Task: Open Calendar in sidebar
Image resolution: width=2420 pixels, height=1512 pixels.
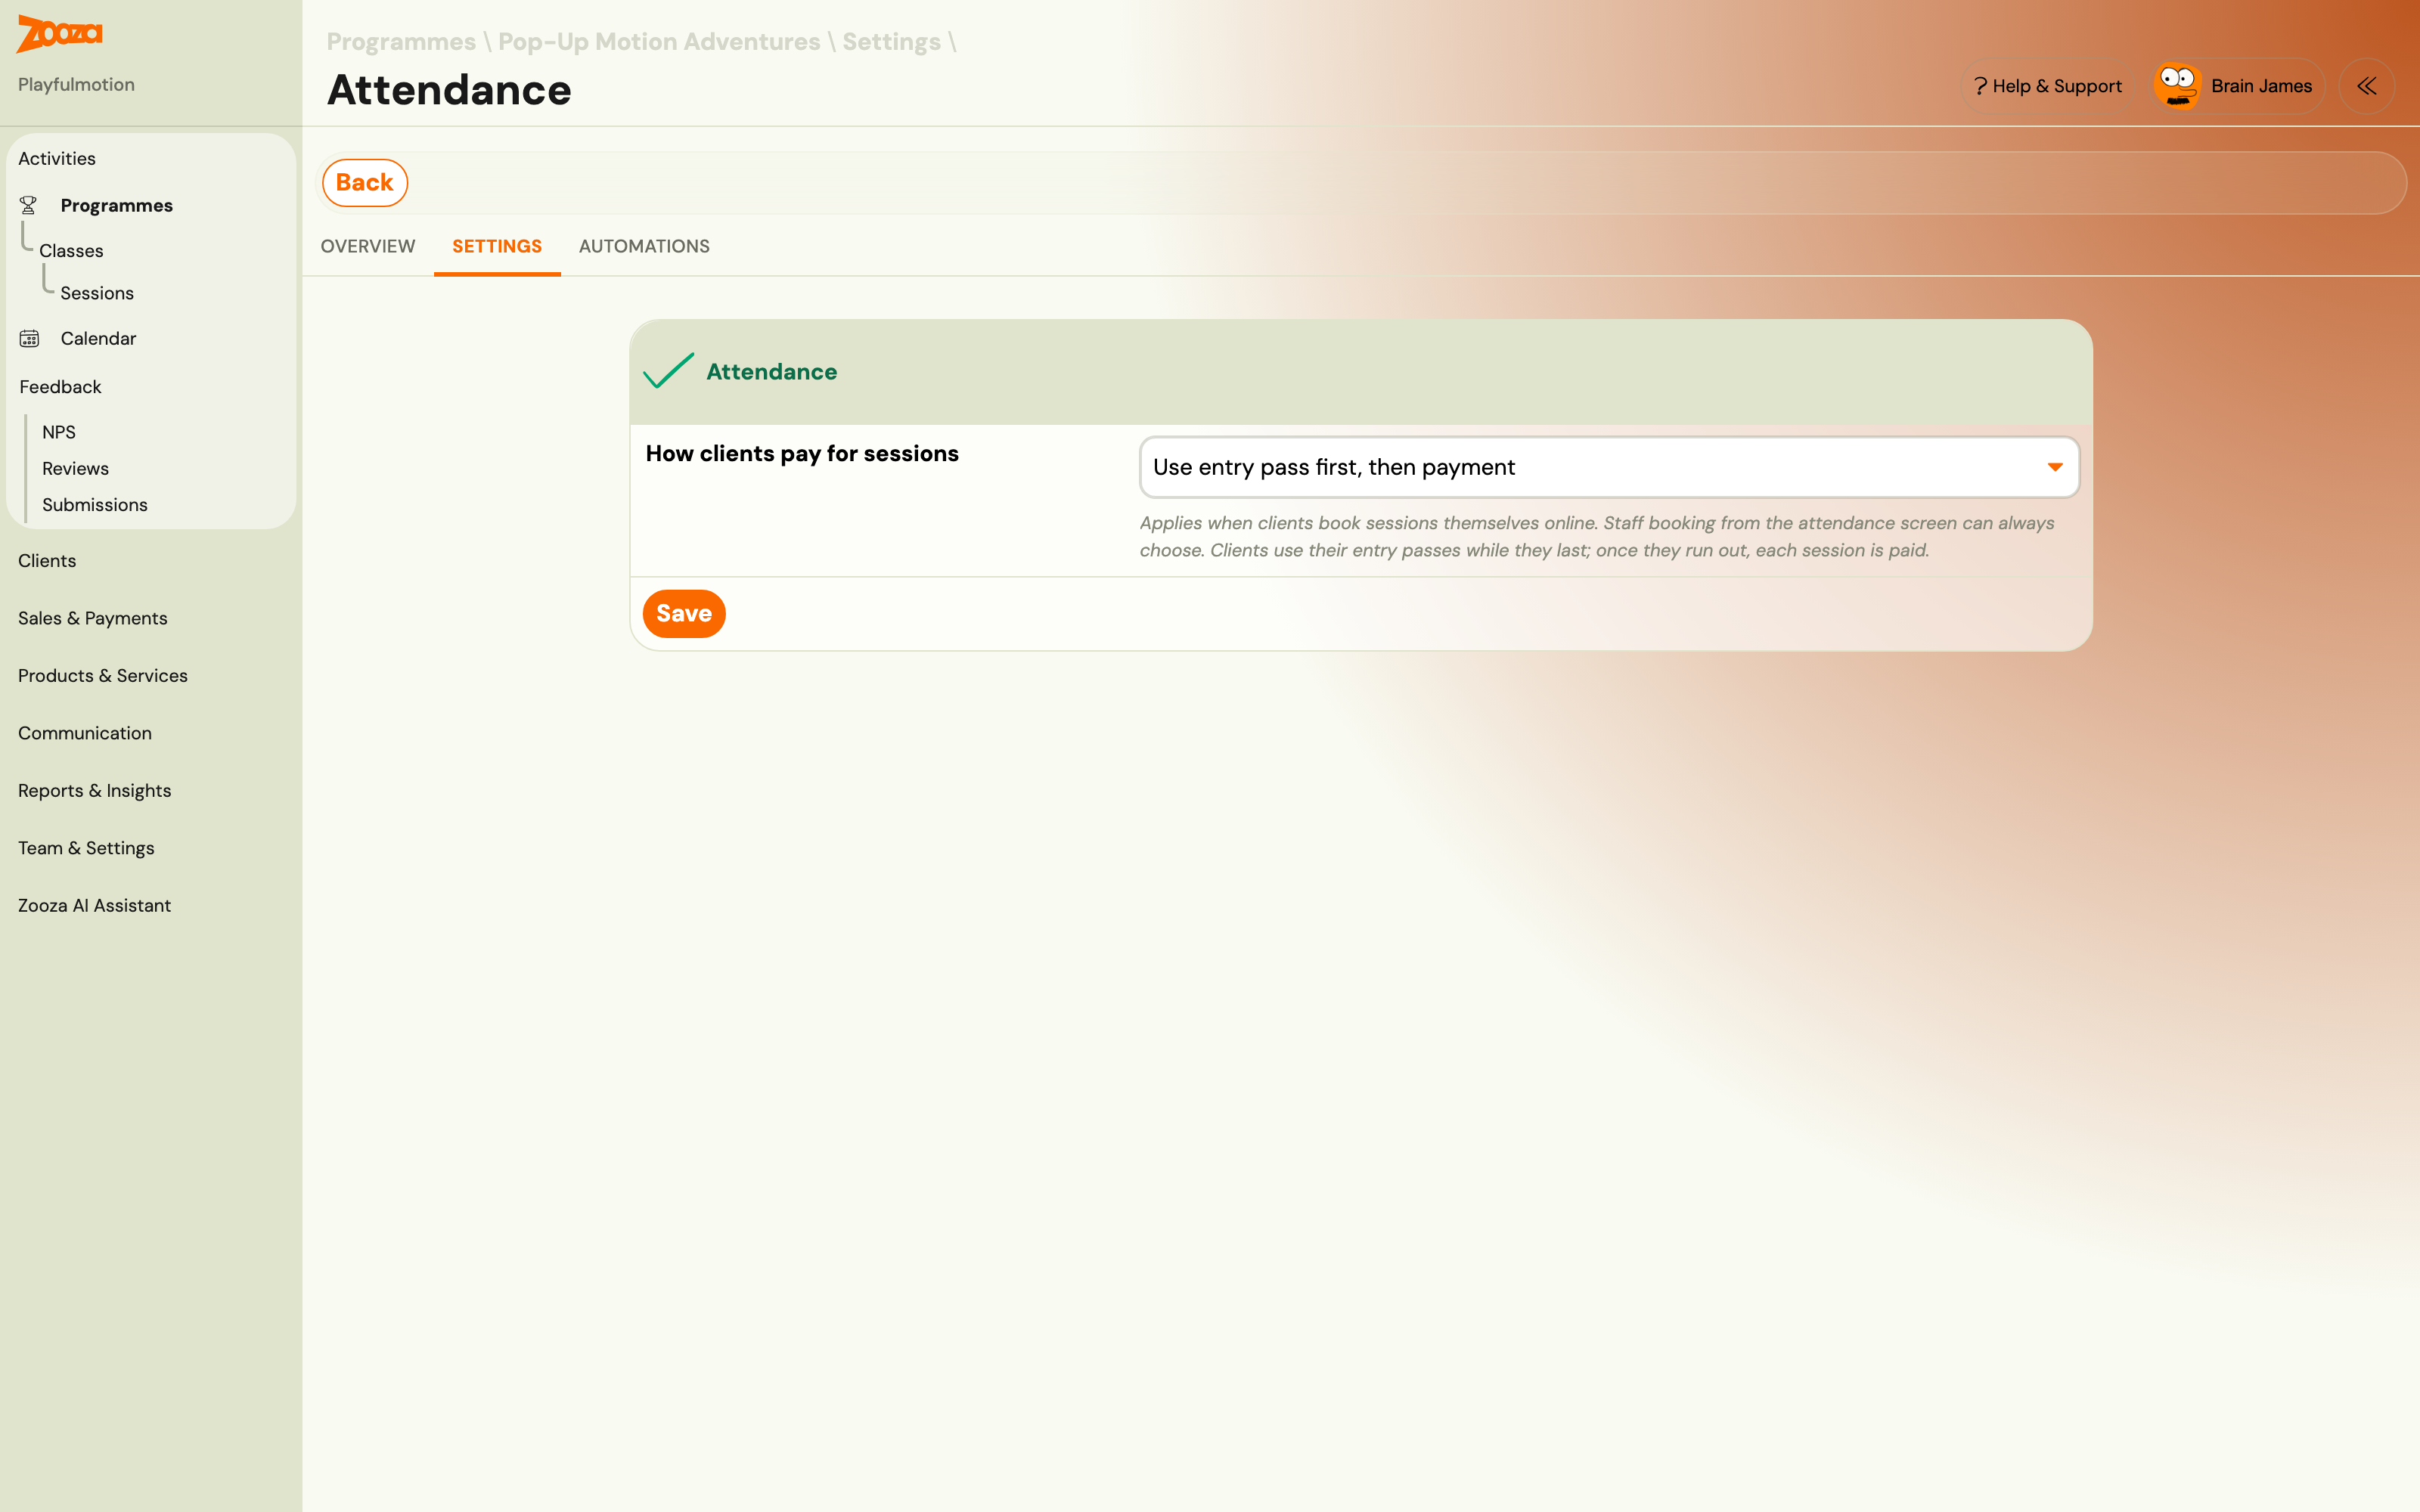Action: (x=98, y=338)
